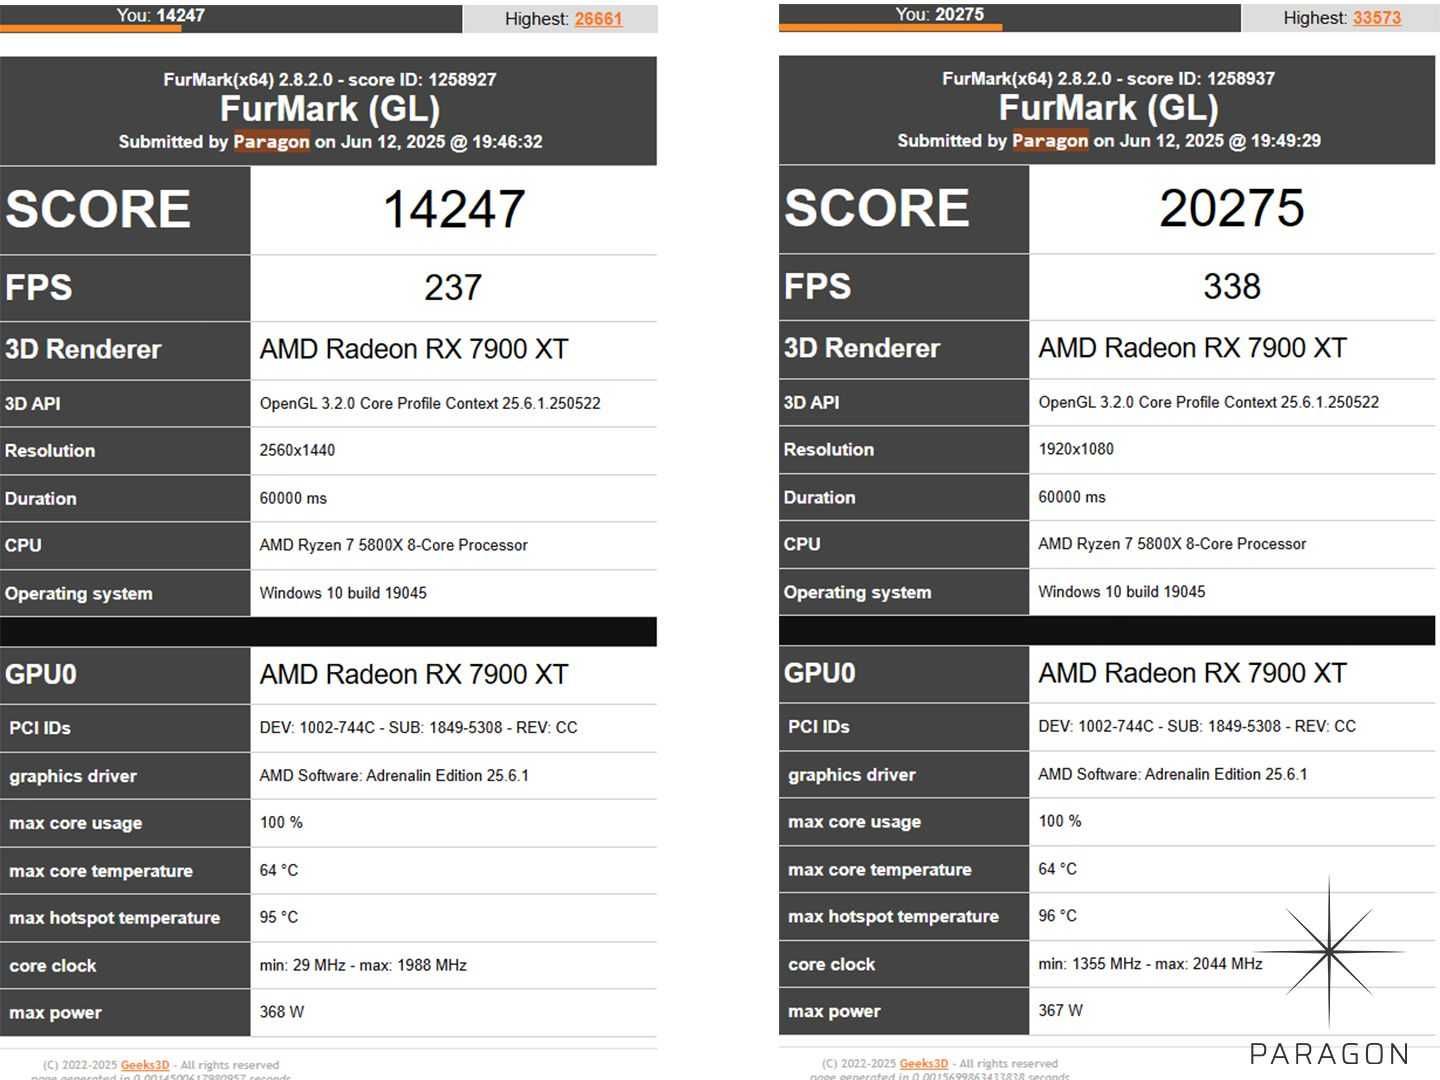Click the 100 % max core usage, 14247 page
The width and height of the screenshot is (1440, 1080).
[x=281, y=822]
